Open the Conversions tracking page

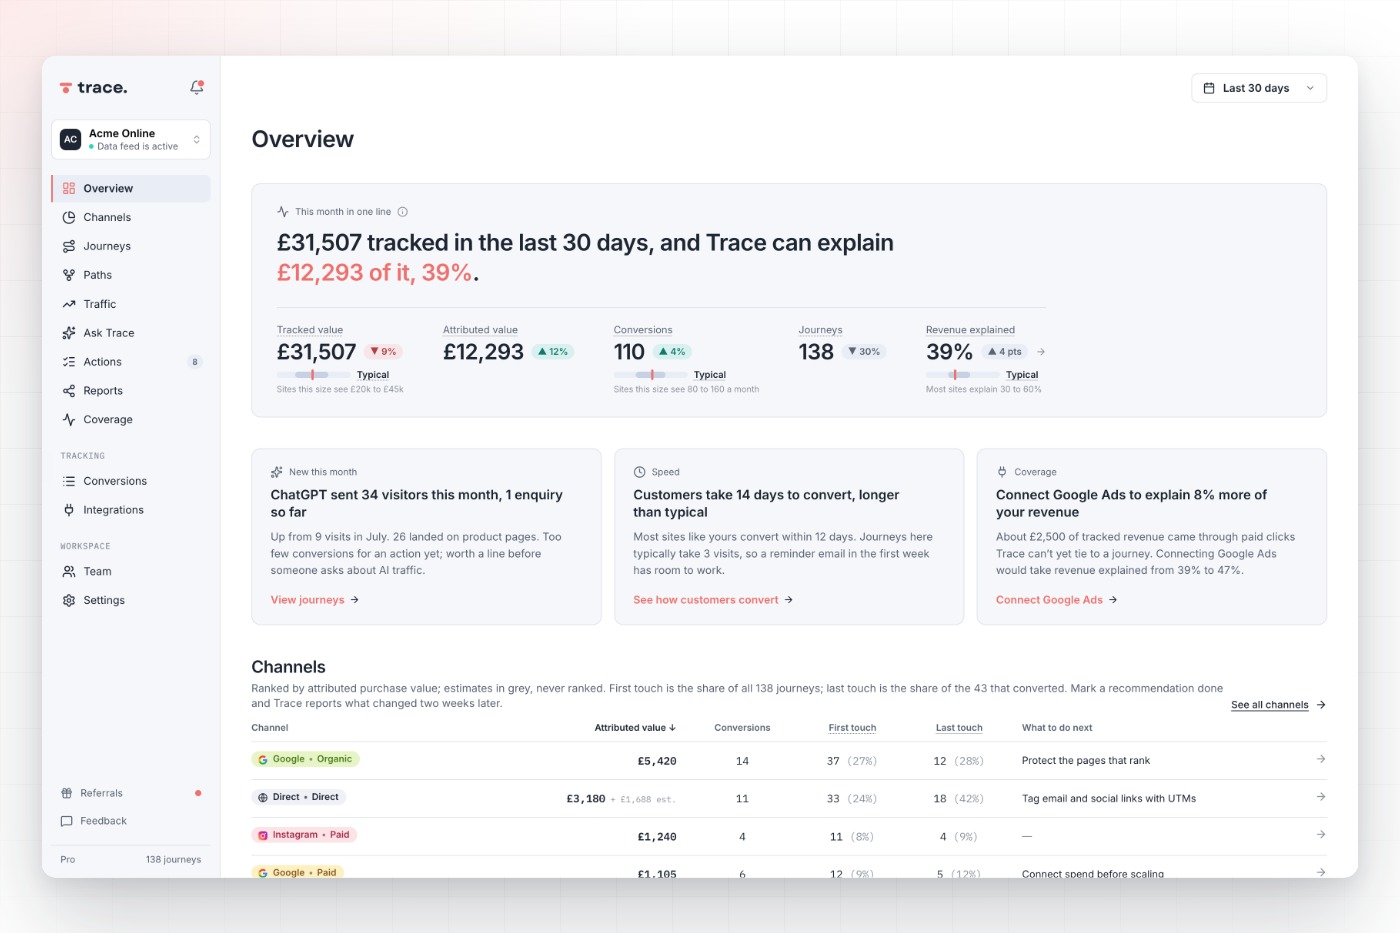click(x=131, y=481)
